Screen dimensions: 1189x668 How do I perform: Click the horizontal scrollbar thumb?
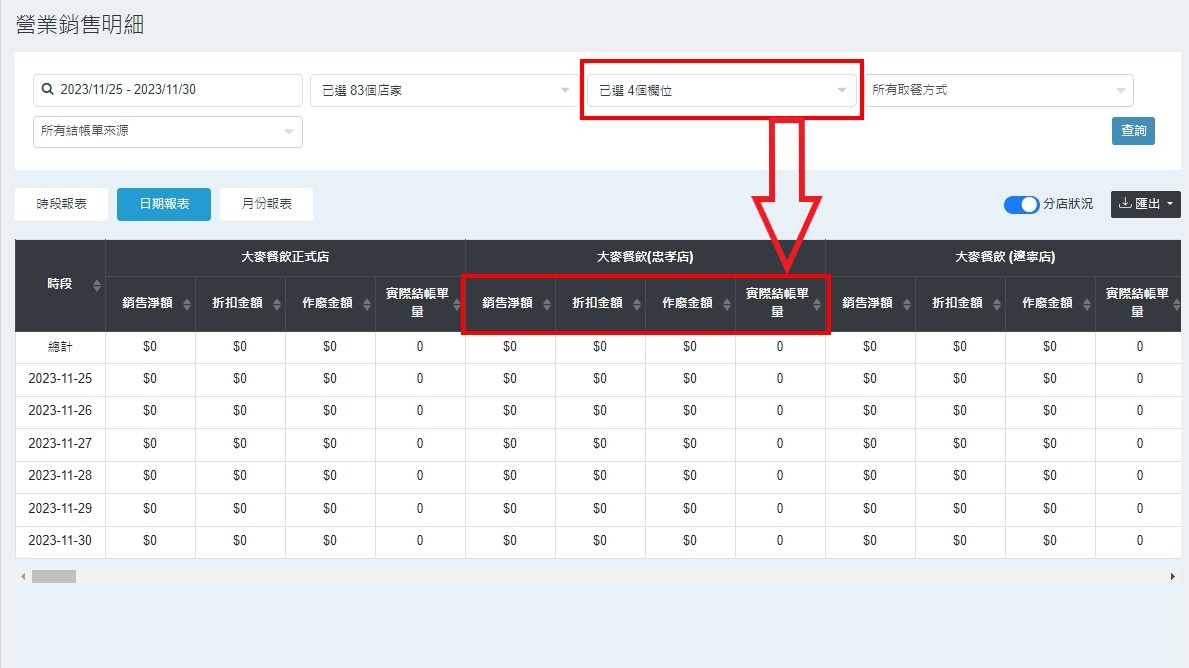(54, 577)
